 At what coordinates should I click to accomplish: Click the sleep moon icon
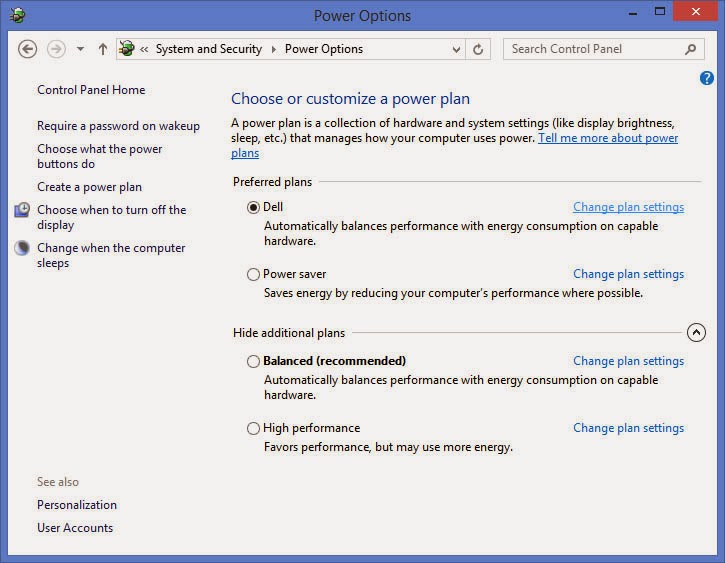(x=22, y=248)
